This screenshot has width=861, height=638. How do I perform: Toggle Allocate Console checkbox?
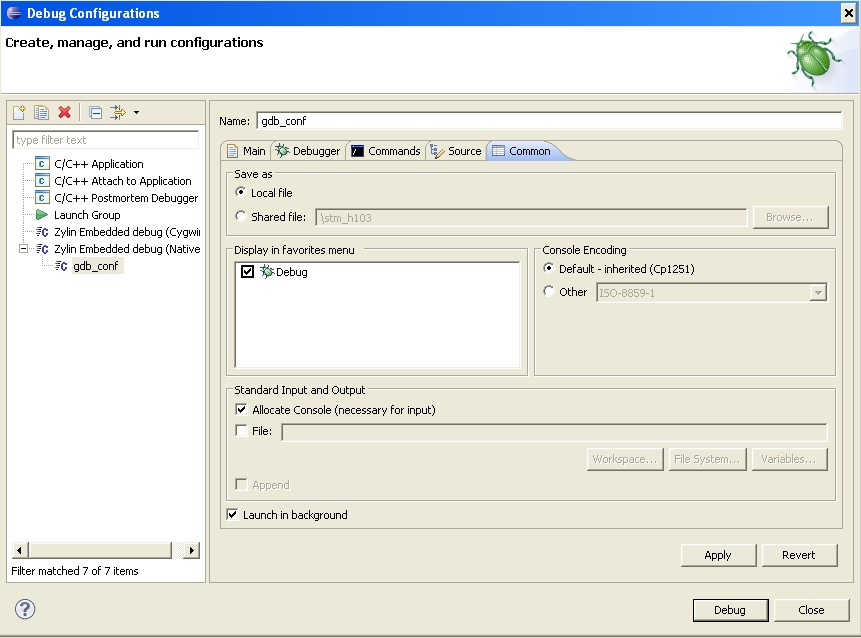(241, 410)
